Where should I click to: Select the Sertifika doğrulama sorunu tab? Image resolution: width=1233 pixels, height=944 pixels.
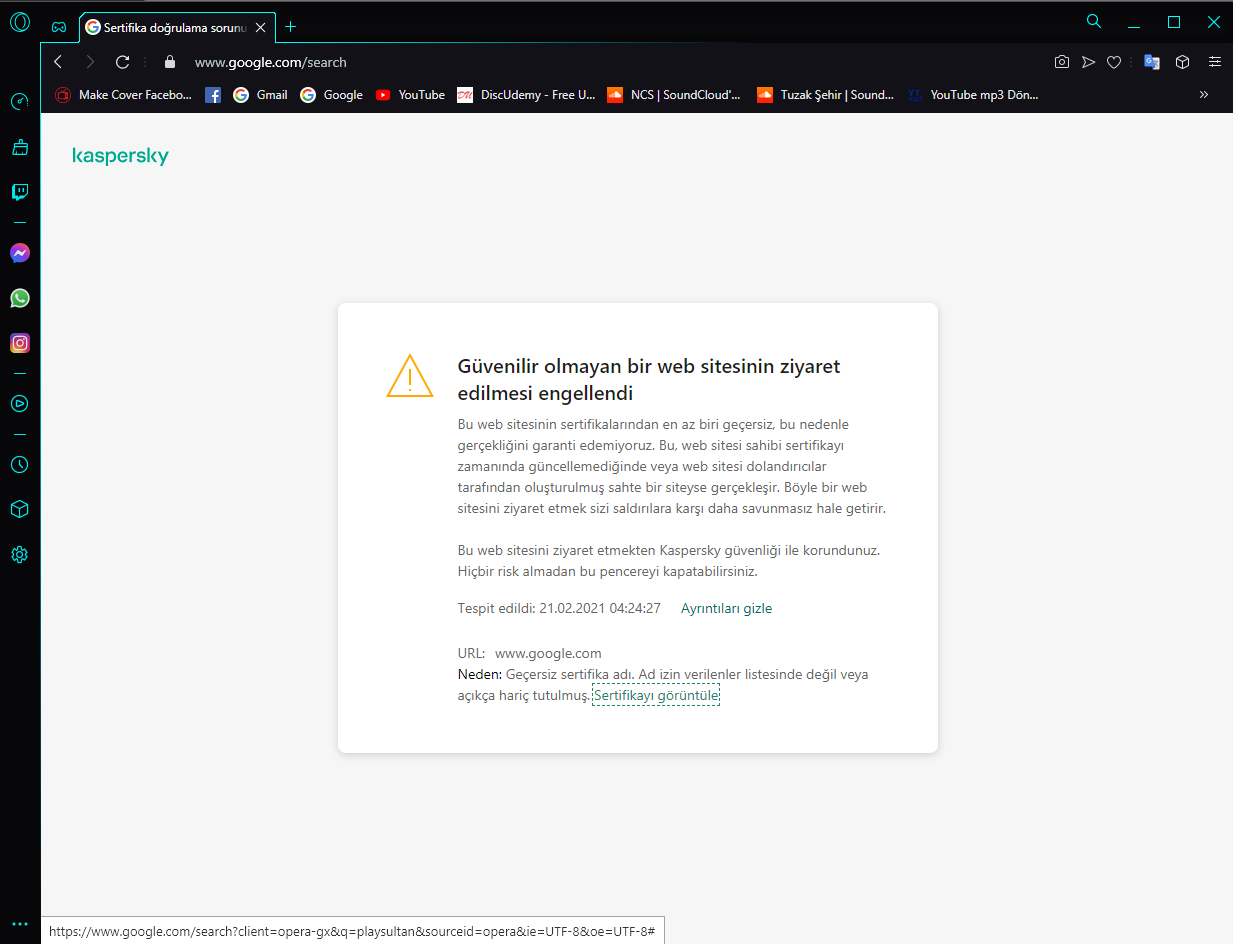click(177, 27)
